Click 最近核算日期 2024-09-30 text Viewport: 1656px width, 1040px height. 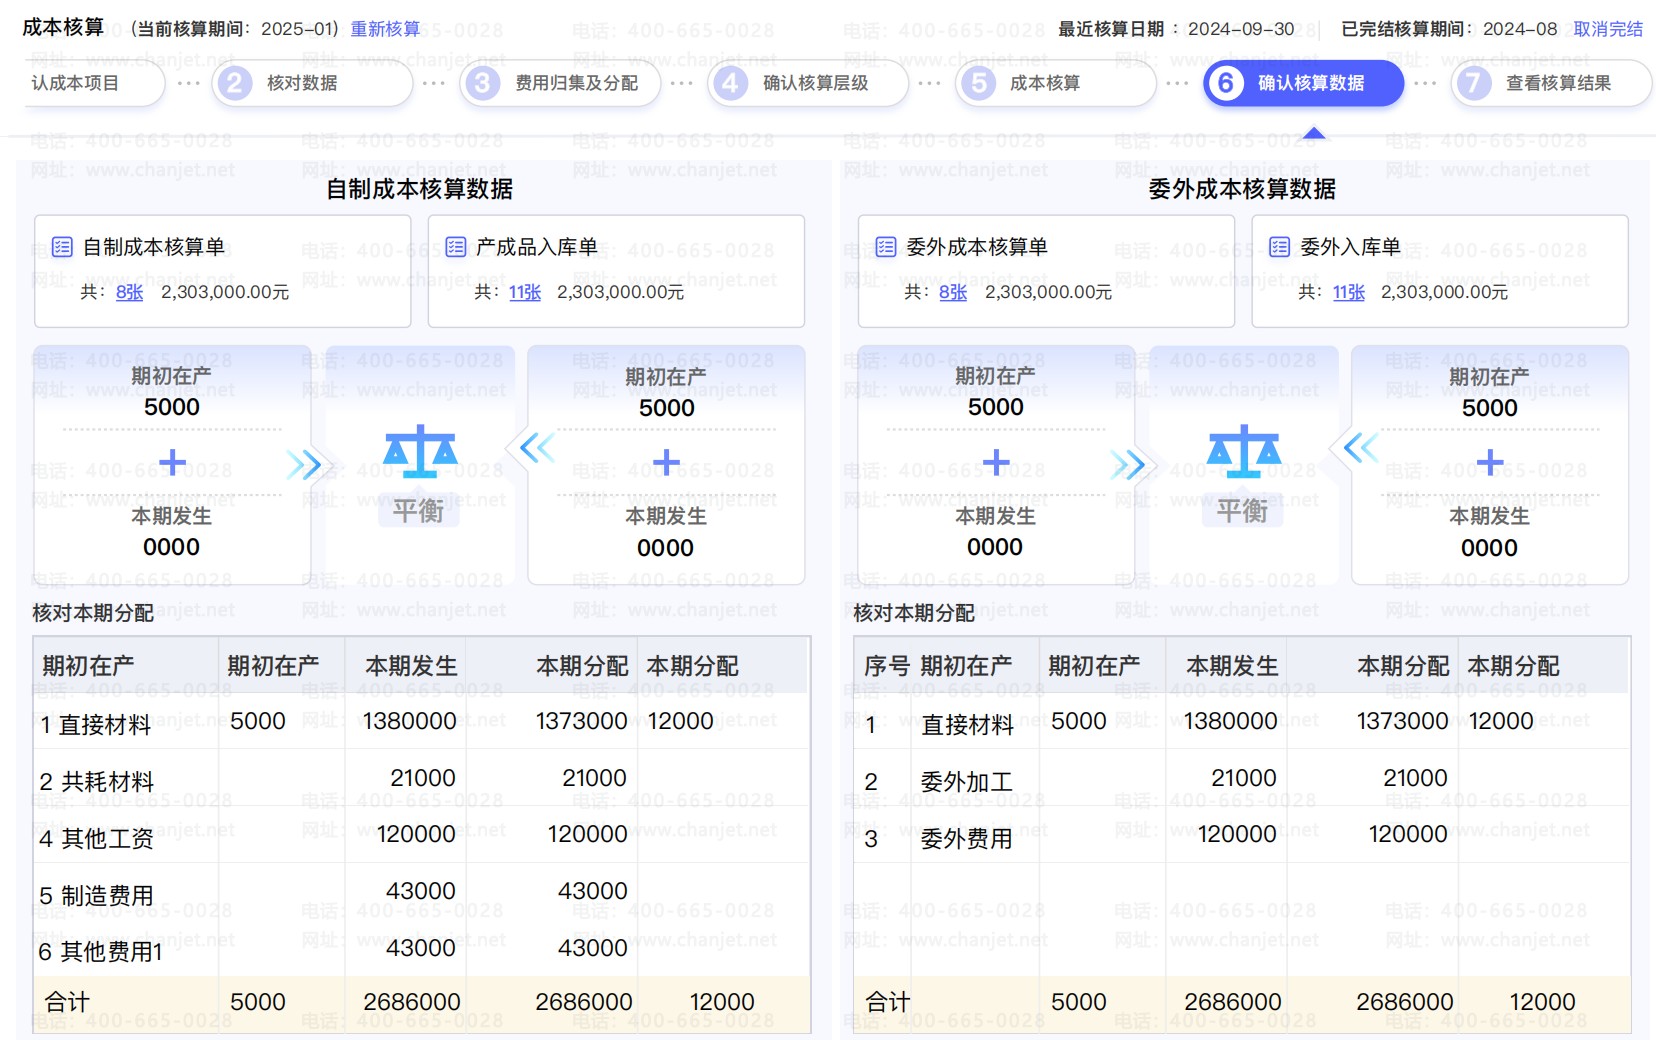click(1176, 29)
